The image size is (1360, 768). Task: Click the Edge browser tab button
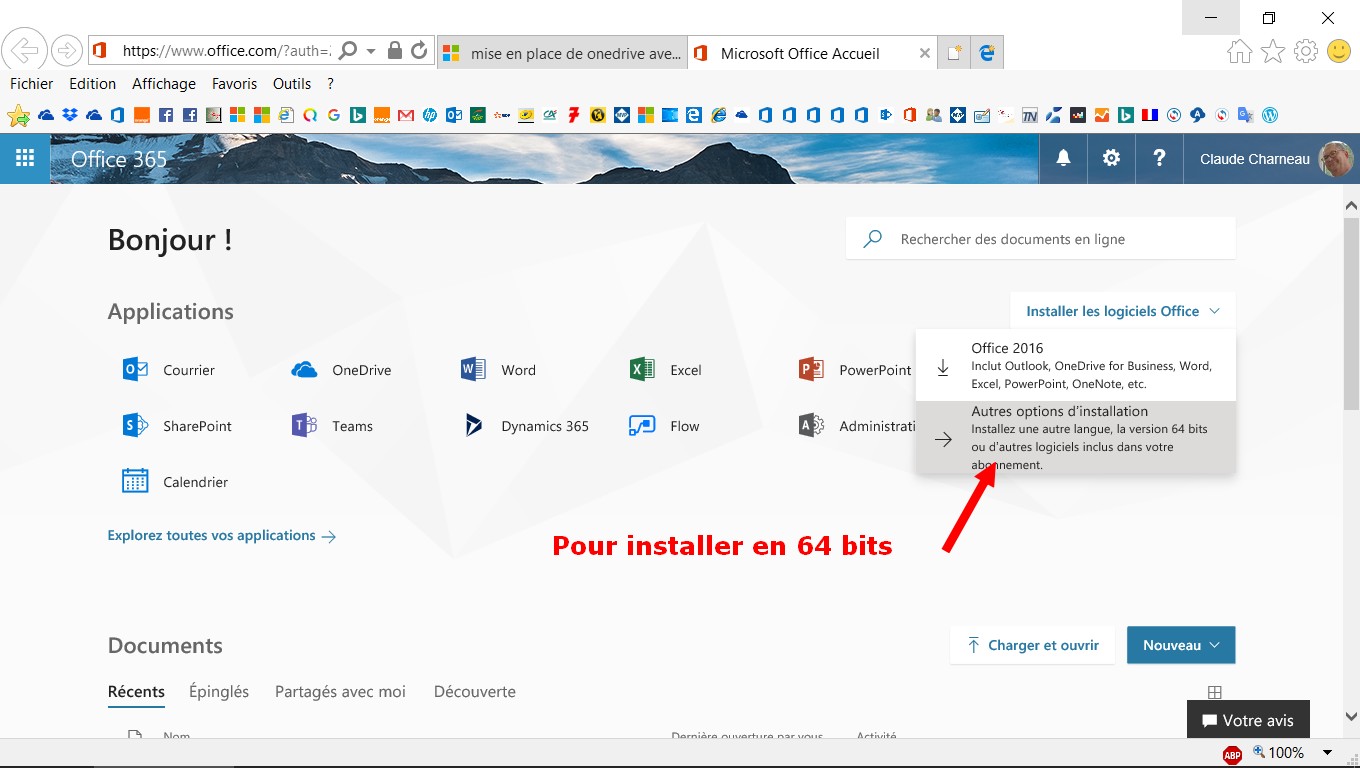point(987,53)
